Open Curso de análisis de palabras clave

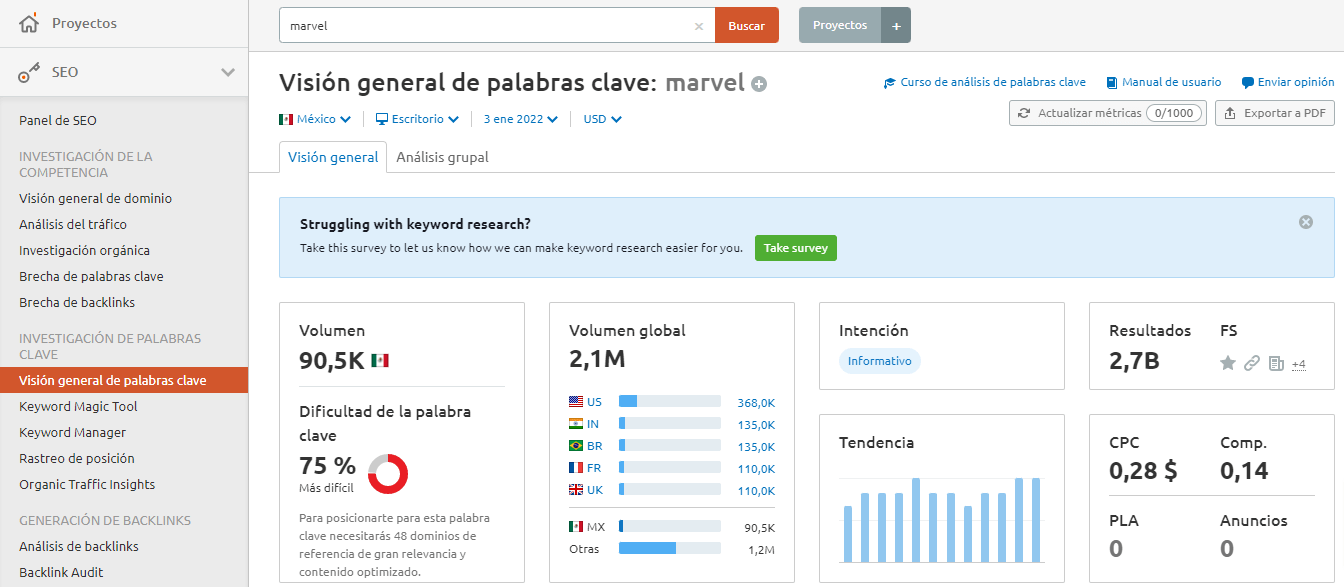(984, 83)
